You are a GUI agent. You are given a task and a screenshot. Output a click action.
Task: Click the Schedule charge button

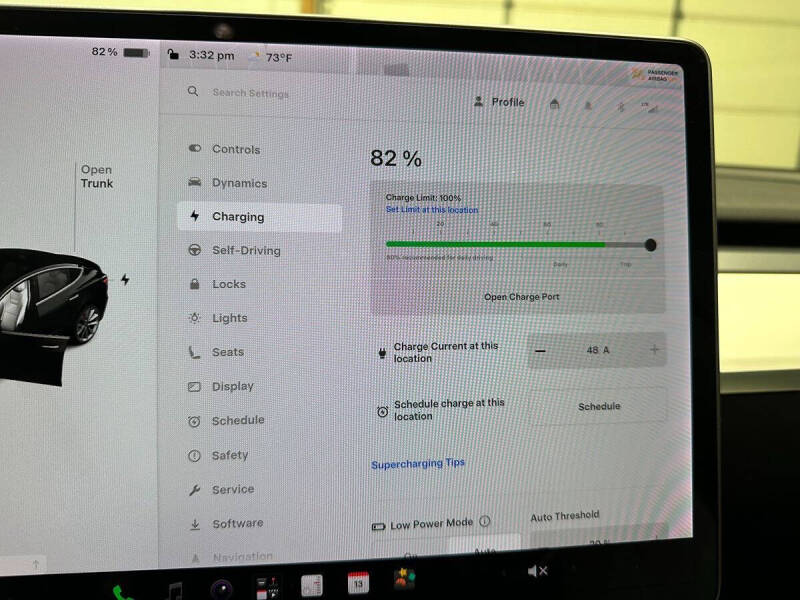coord(598,406)
